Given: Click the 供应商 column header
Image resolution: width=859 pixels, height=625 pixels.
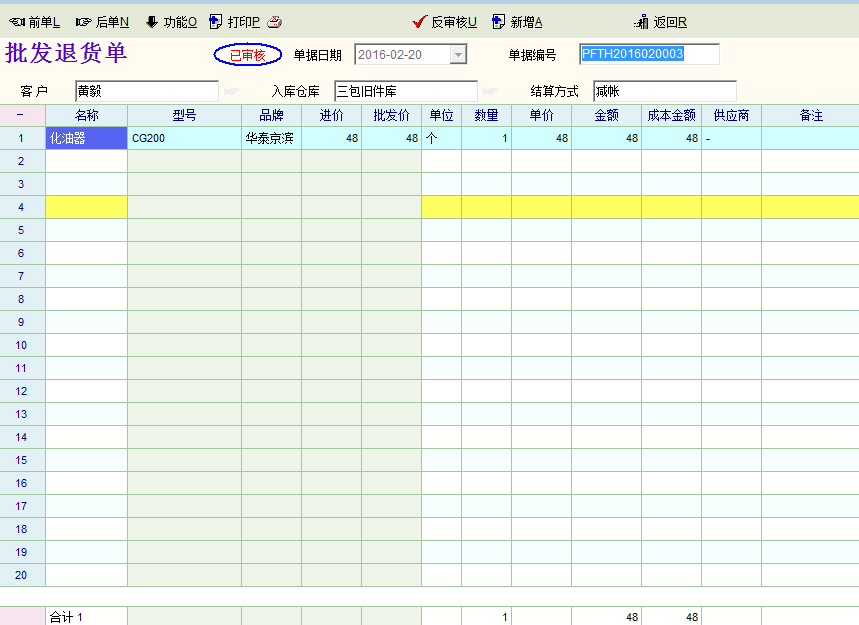Looking at the screenshot, I should point(731,115).
